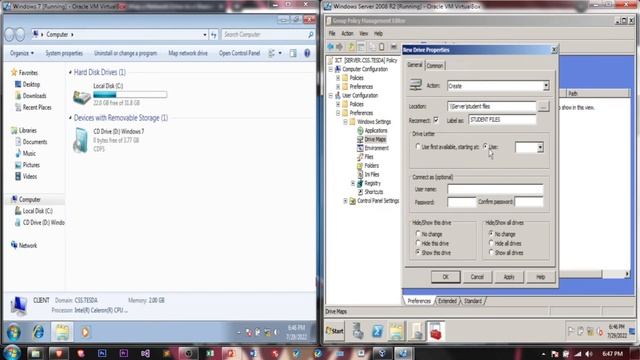Switch to the Extended tab
Viewport: 640px width, 360px height.
447,301
